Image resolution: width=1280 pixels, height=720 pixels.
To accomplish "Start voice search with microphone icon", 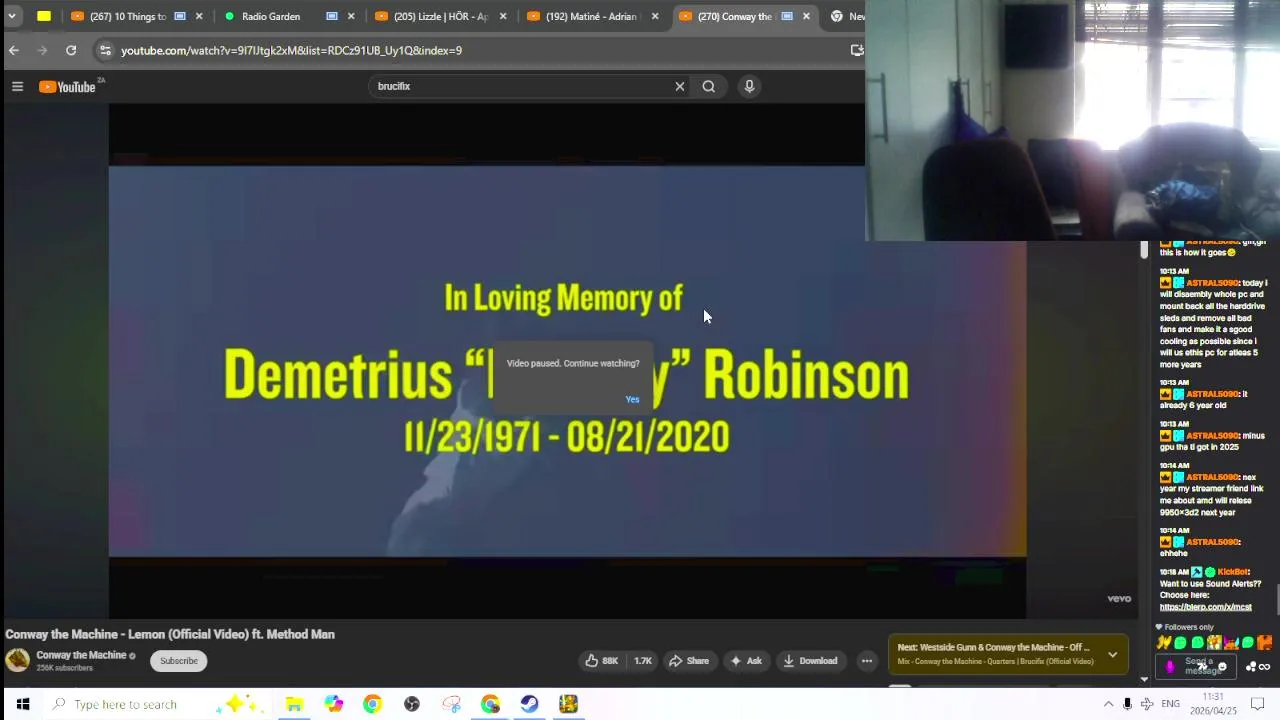I will (x=749, y=86).
